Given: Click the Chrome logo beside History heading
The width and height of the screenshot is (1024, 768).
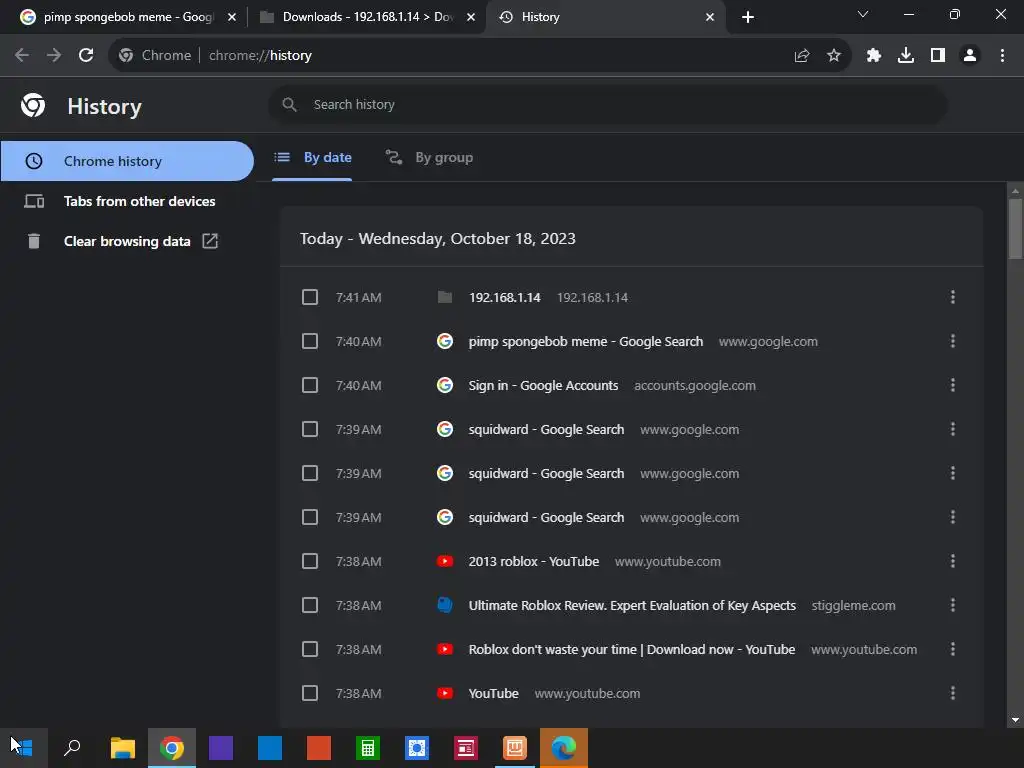Looking at the screenshot, I should [x=33, y=105].
